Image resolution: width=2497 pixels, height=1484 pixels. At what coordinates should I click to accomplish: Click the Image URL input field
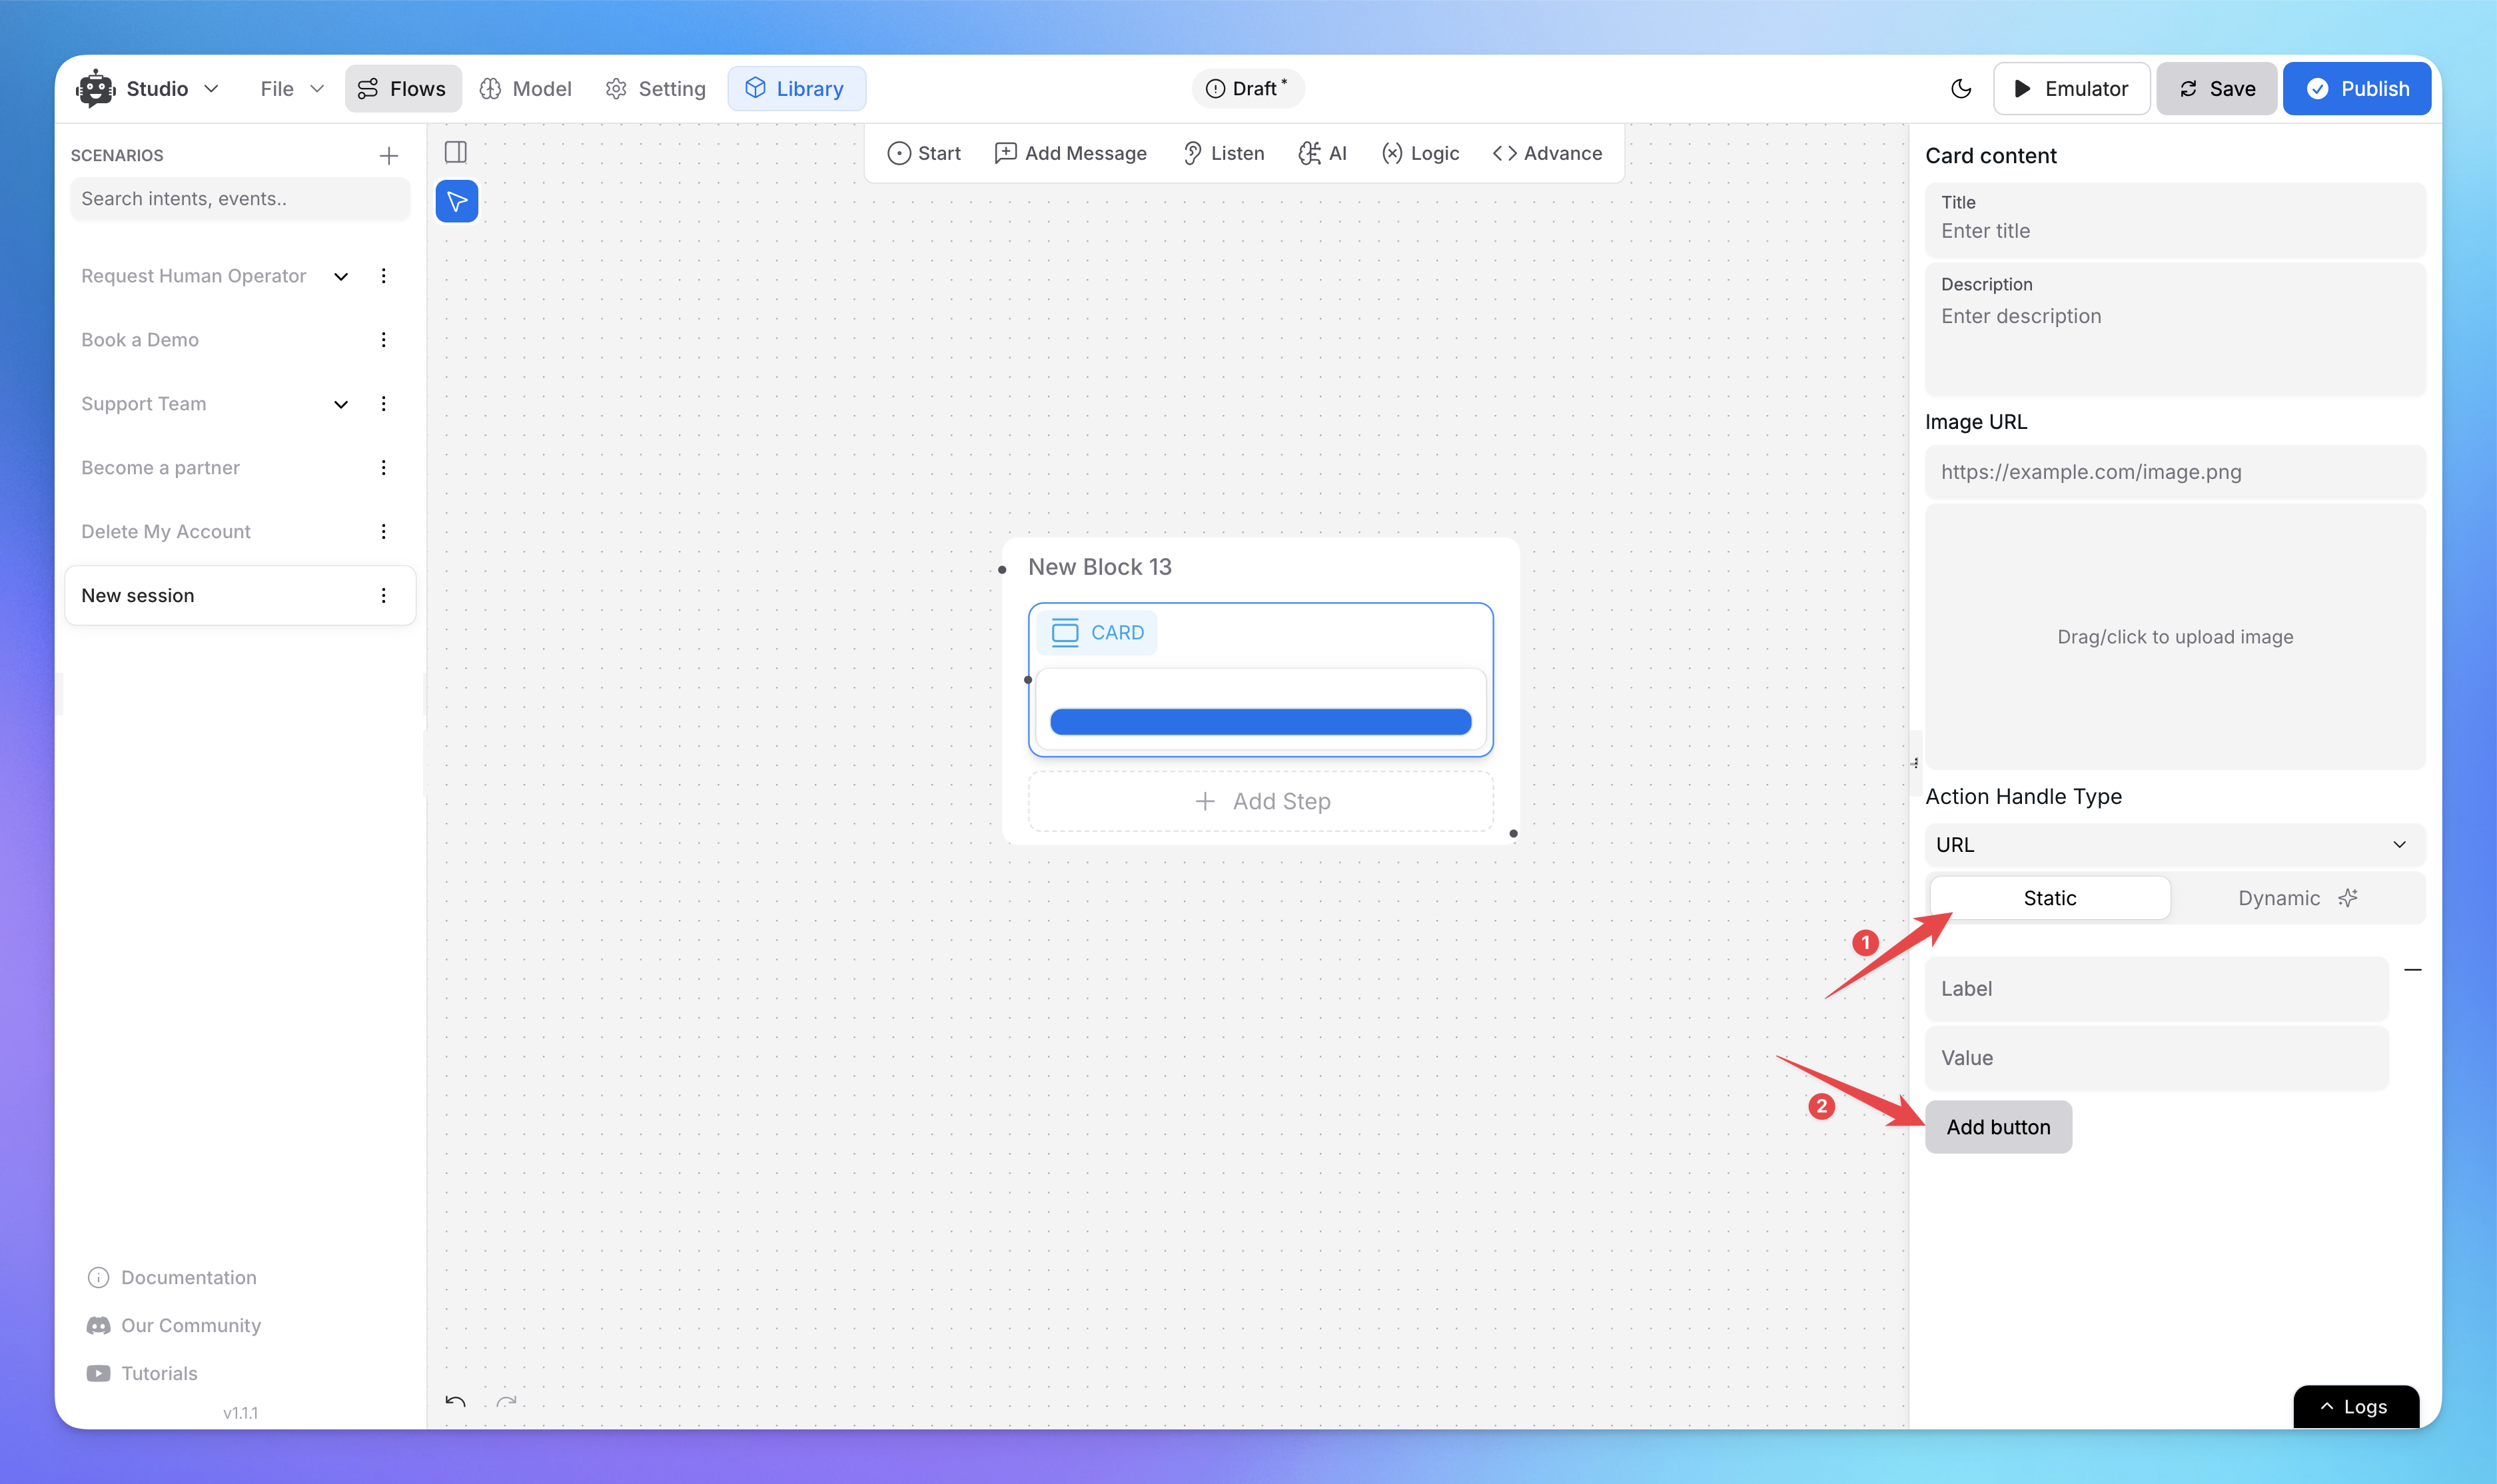2175,472
